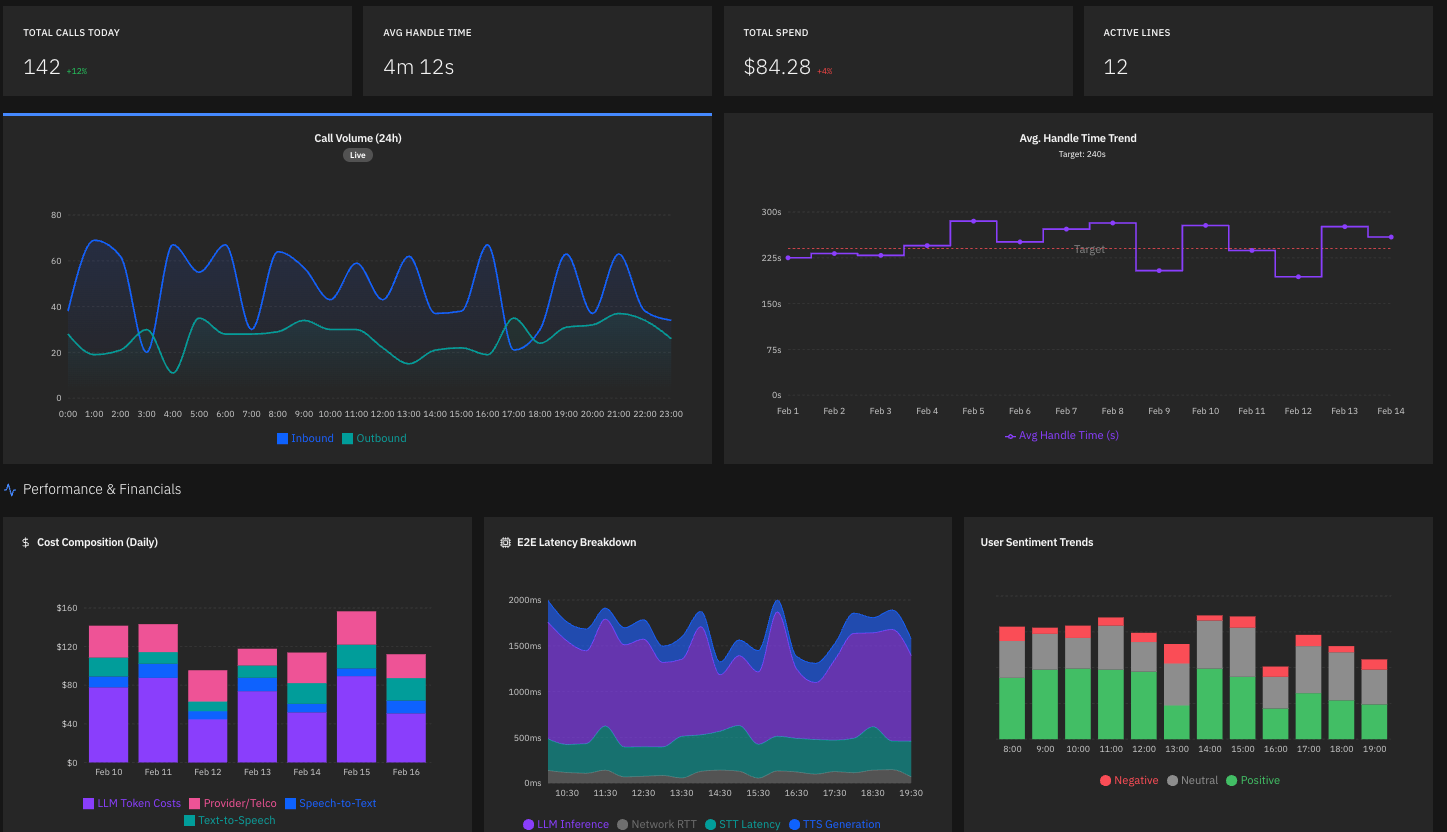Hide the Negative sentiment series
This screenshot has width=1447, height=832.
(1129, 780)
